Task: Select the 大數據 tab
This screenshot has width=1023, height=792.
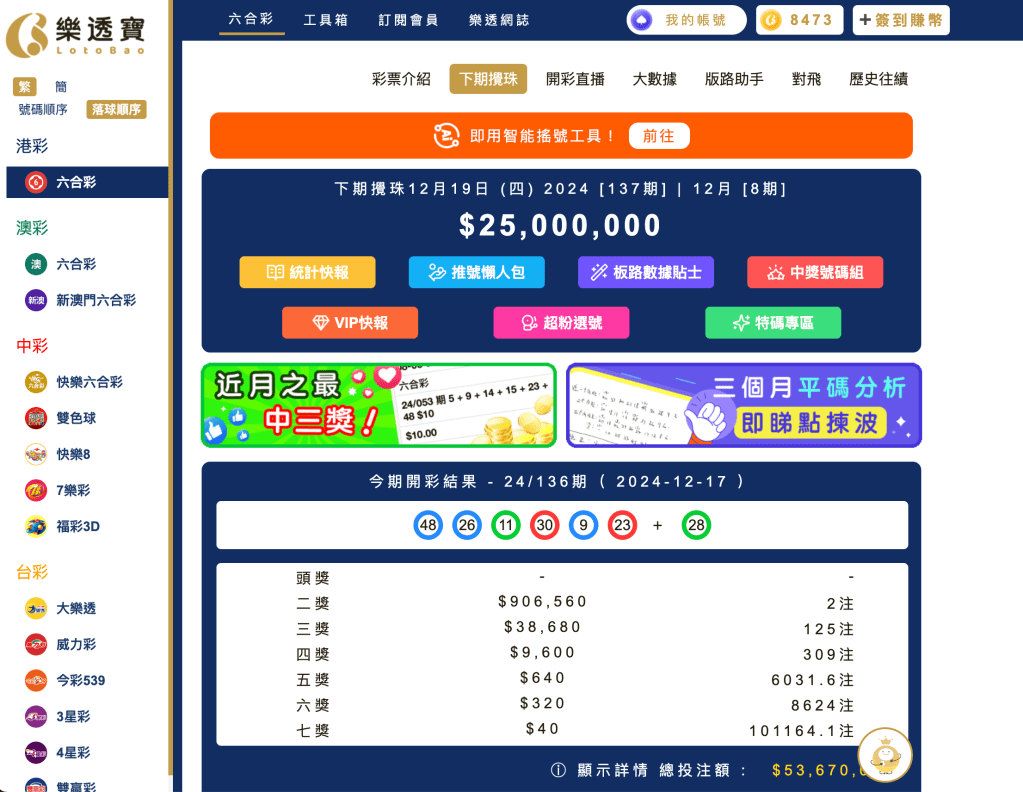Action: coord(654,79)
